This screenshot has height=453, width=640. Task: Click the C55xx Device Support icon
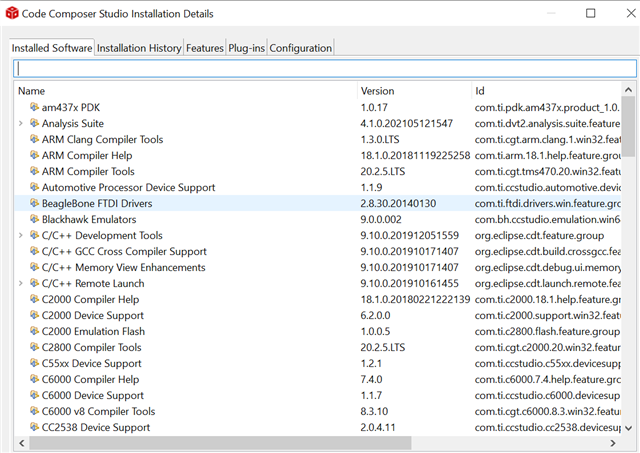[34, 363]
